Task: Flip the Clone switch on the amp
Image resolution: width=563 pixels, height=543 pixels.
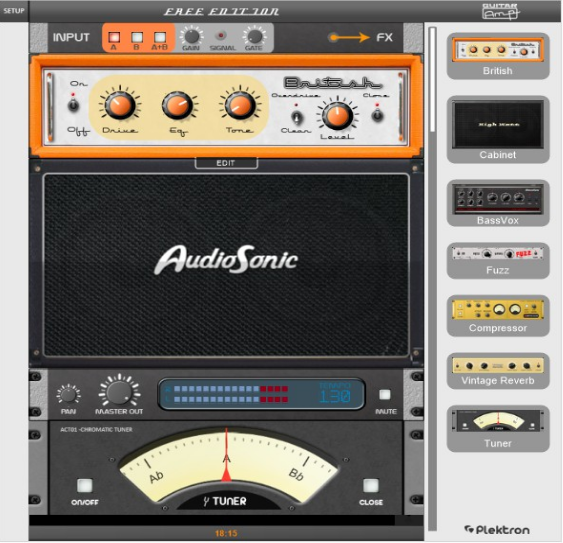Action: (378, 115)
